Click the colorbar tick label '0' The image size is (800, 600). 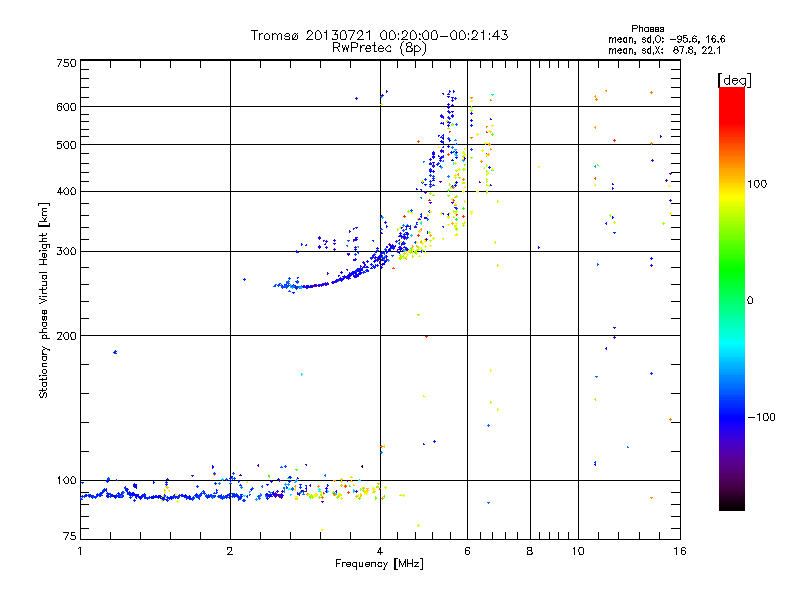[750, 300]
